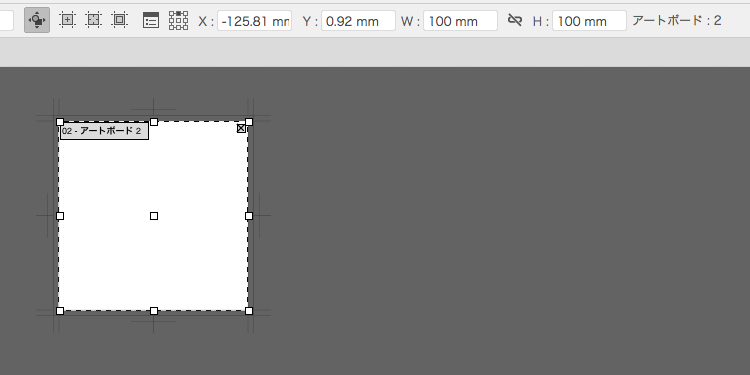Viewport: 750px width, 375px height.
Task: Click the X position field showing -125.81 mm
Action: click(254, 21)
